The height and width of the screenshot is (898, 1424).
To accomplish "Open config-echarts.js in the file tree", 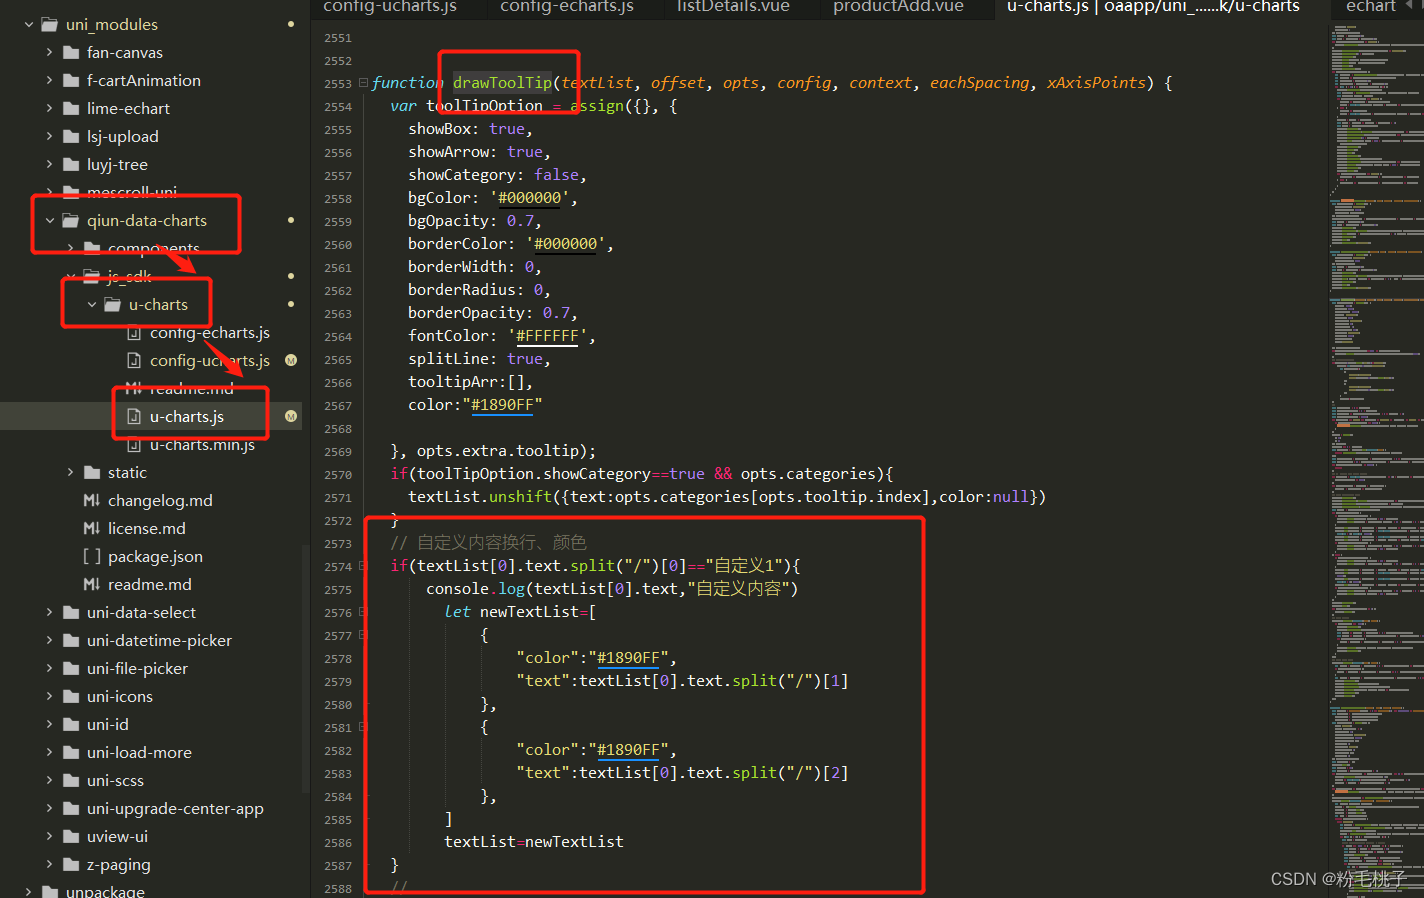I will pyautogui.click(x=210, y=332).
